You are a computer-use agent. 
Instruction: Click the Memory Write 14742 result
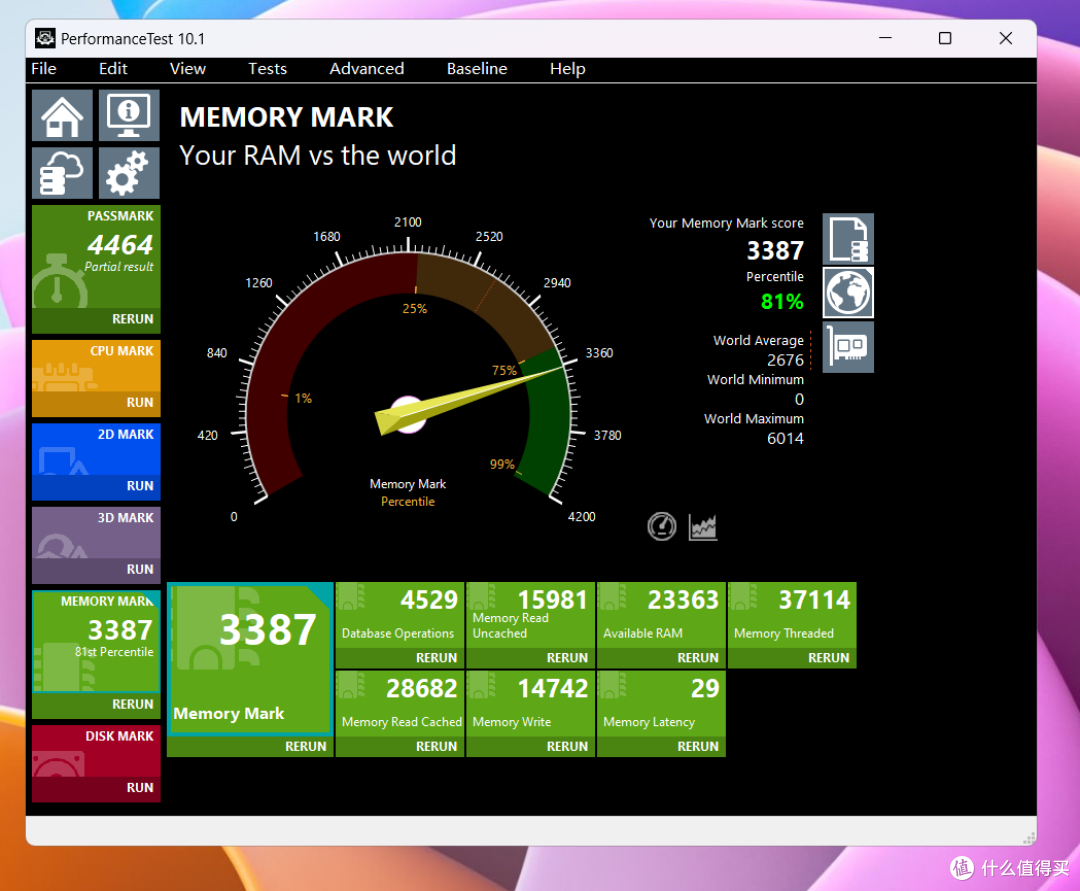click(530, 704)
